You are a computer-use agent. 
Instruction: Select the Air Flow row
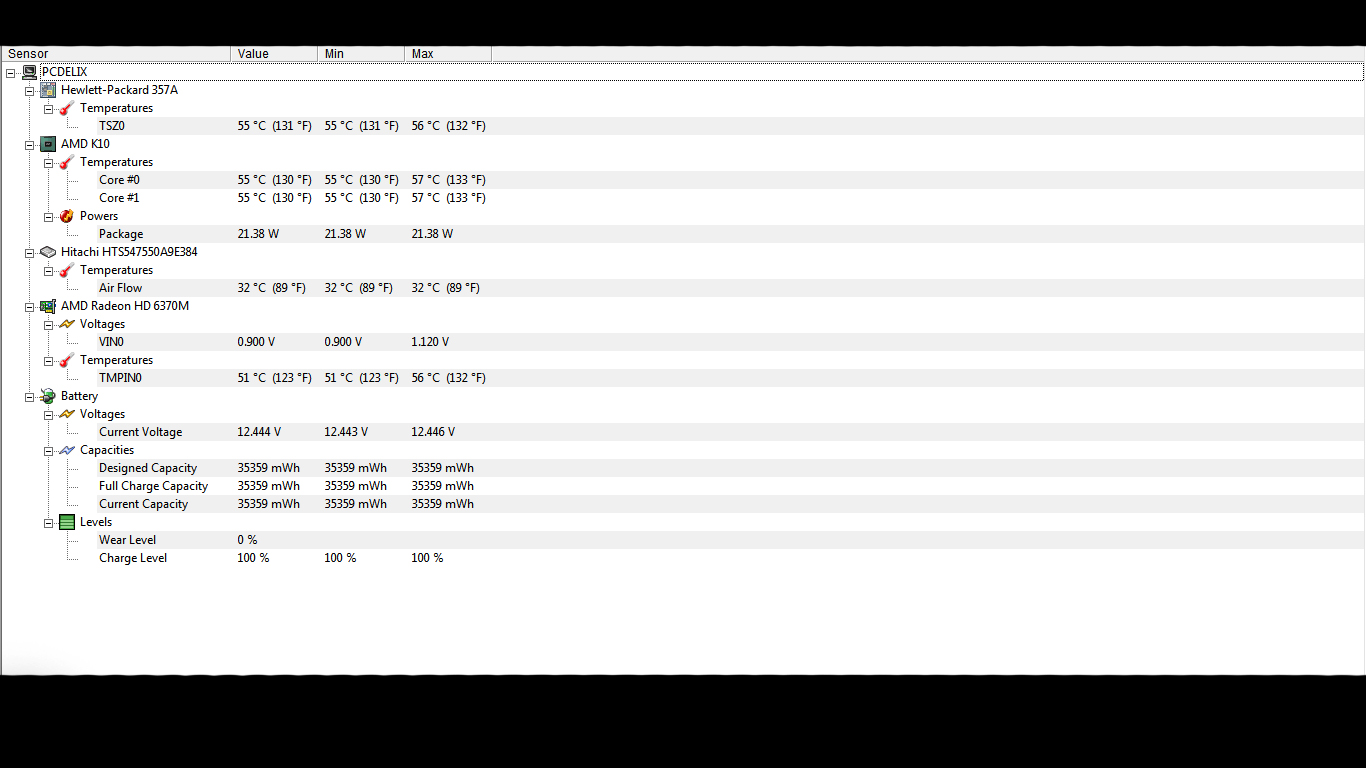pyautogui.click(x=683, y=288)
